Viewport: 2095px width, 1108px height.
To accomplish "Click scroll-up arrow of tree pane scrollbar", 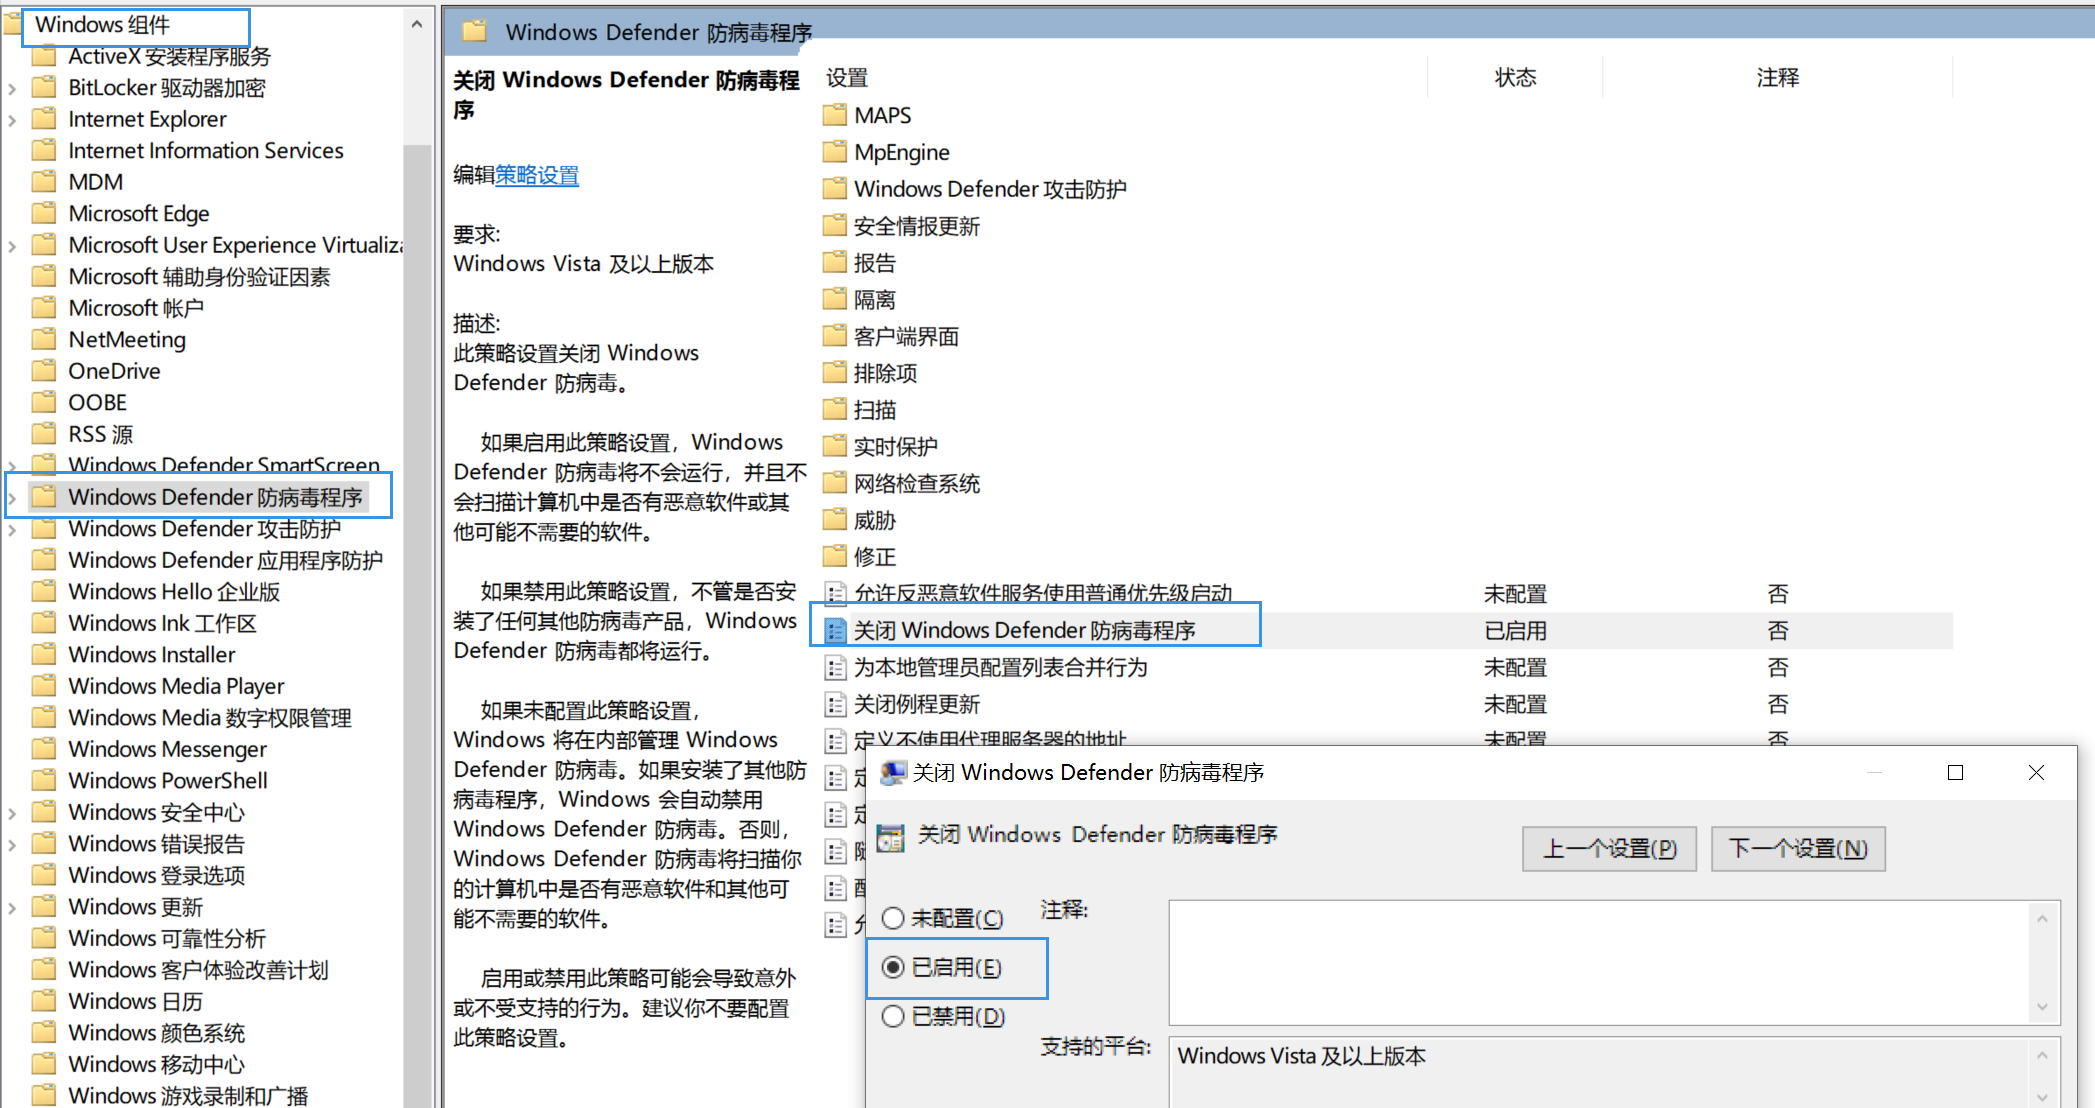I will click(x=417, y=24).
